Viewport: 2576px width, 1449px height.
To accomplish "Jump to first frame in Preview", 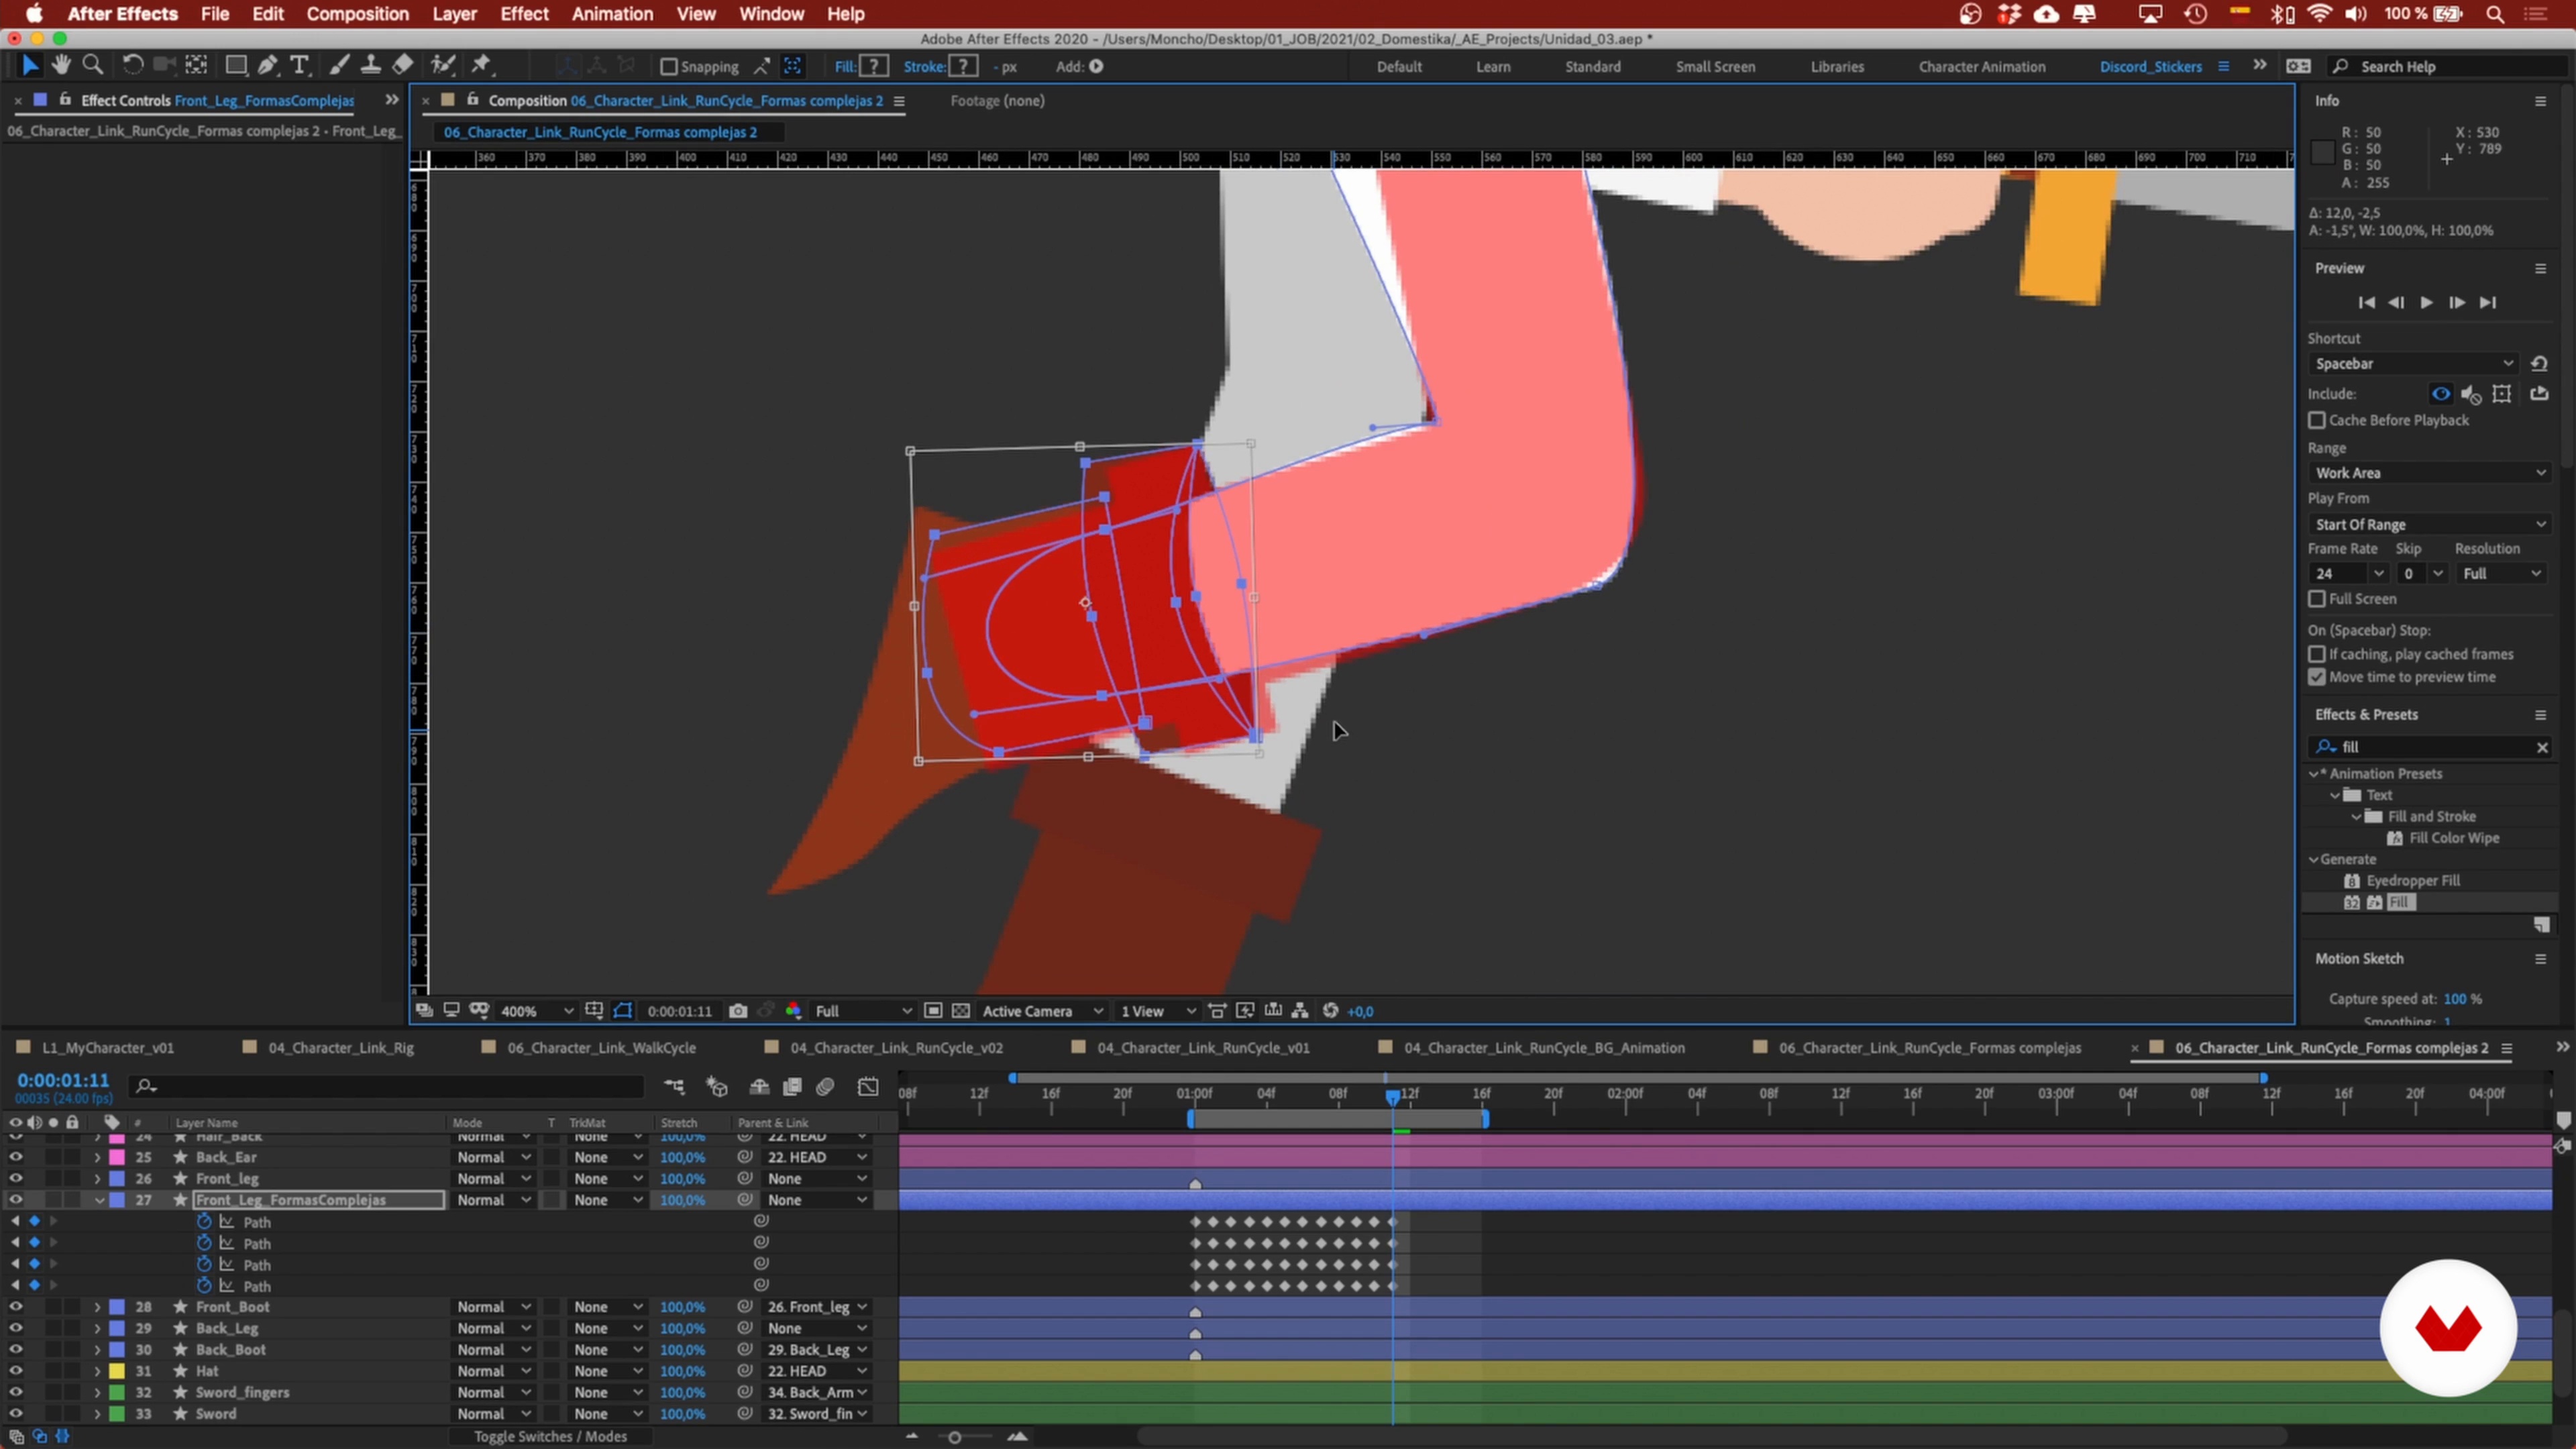I will [2366, 302].
